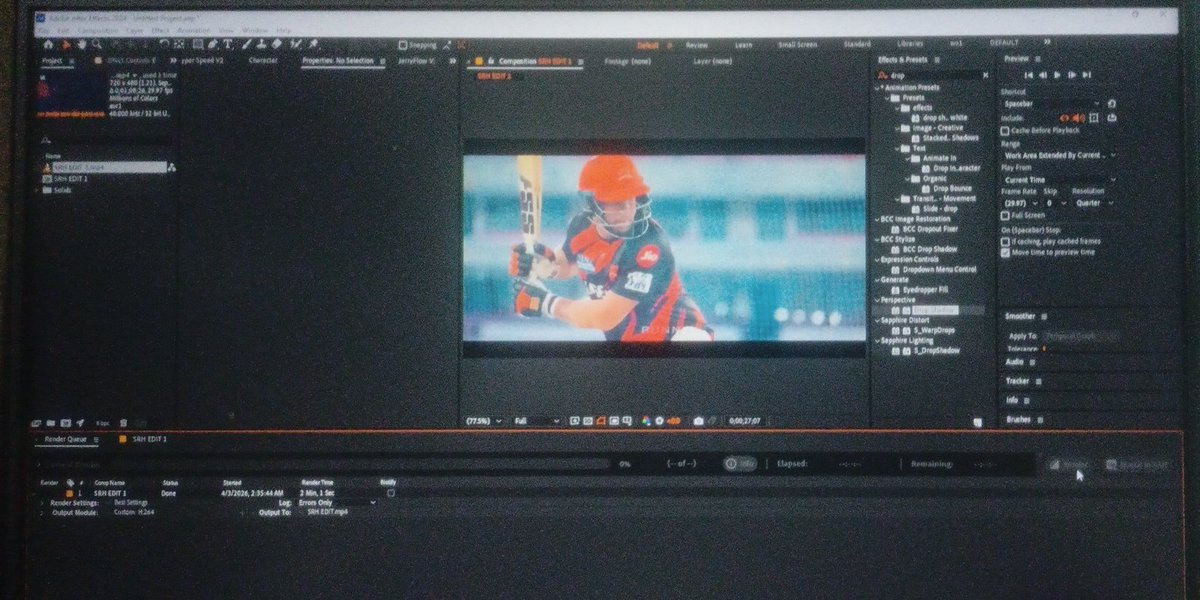
Task: Select the Home icon in the toolbar
Action: coord(47,44)
